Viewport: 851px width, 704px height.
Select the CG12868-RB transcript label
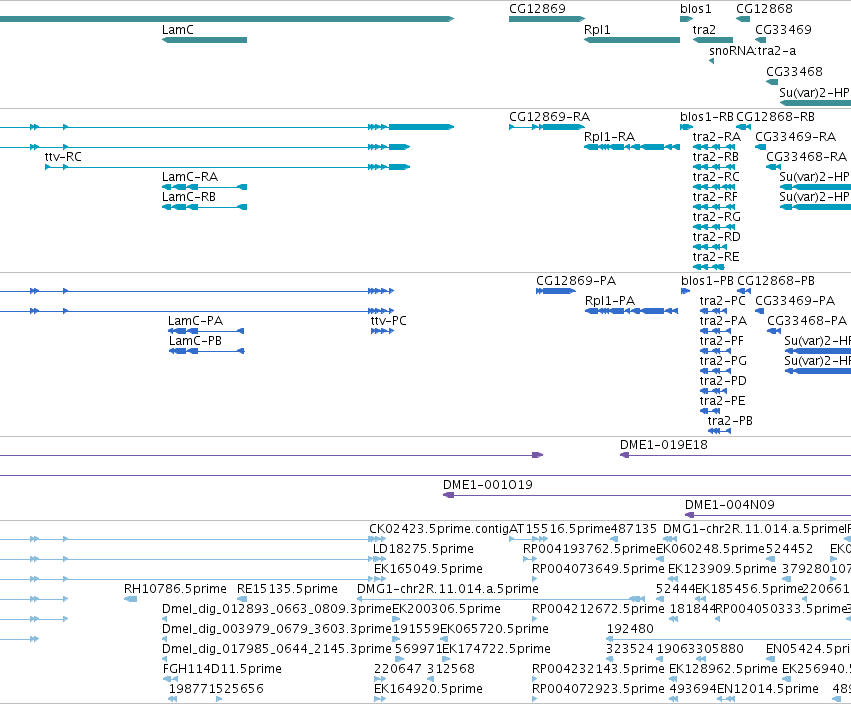775,117
